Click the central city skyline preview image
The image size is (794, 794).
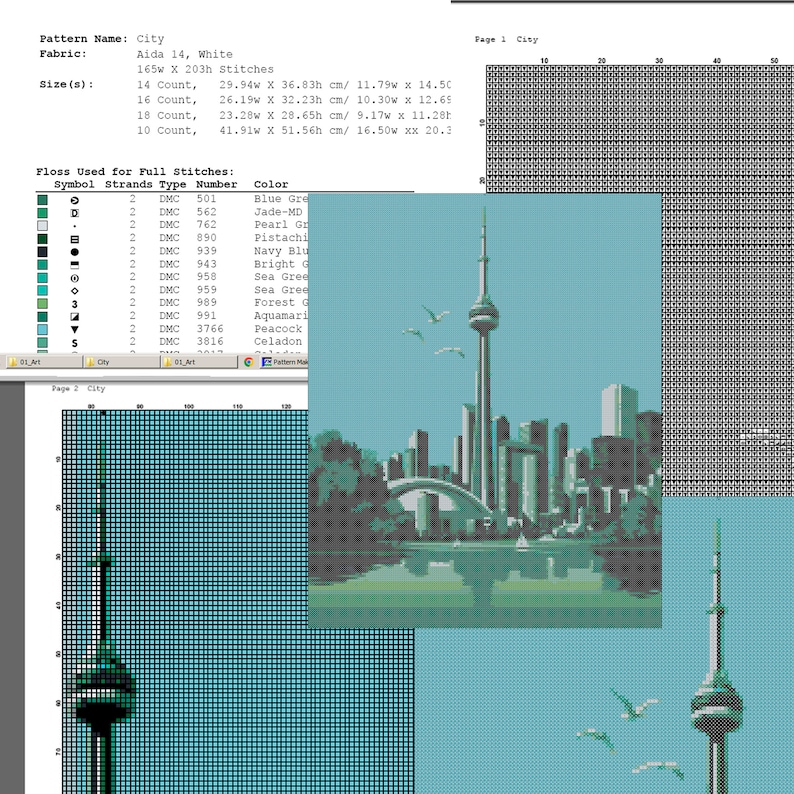pyautogui.click(x=485, y=411)
